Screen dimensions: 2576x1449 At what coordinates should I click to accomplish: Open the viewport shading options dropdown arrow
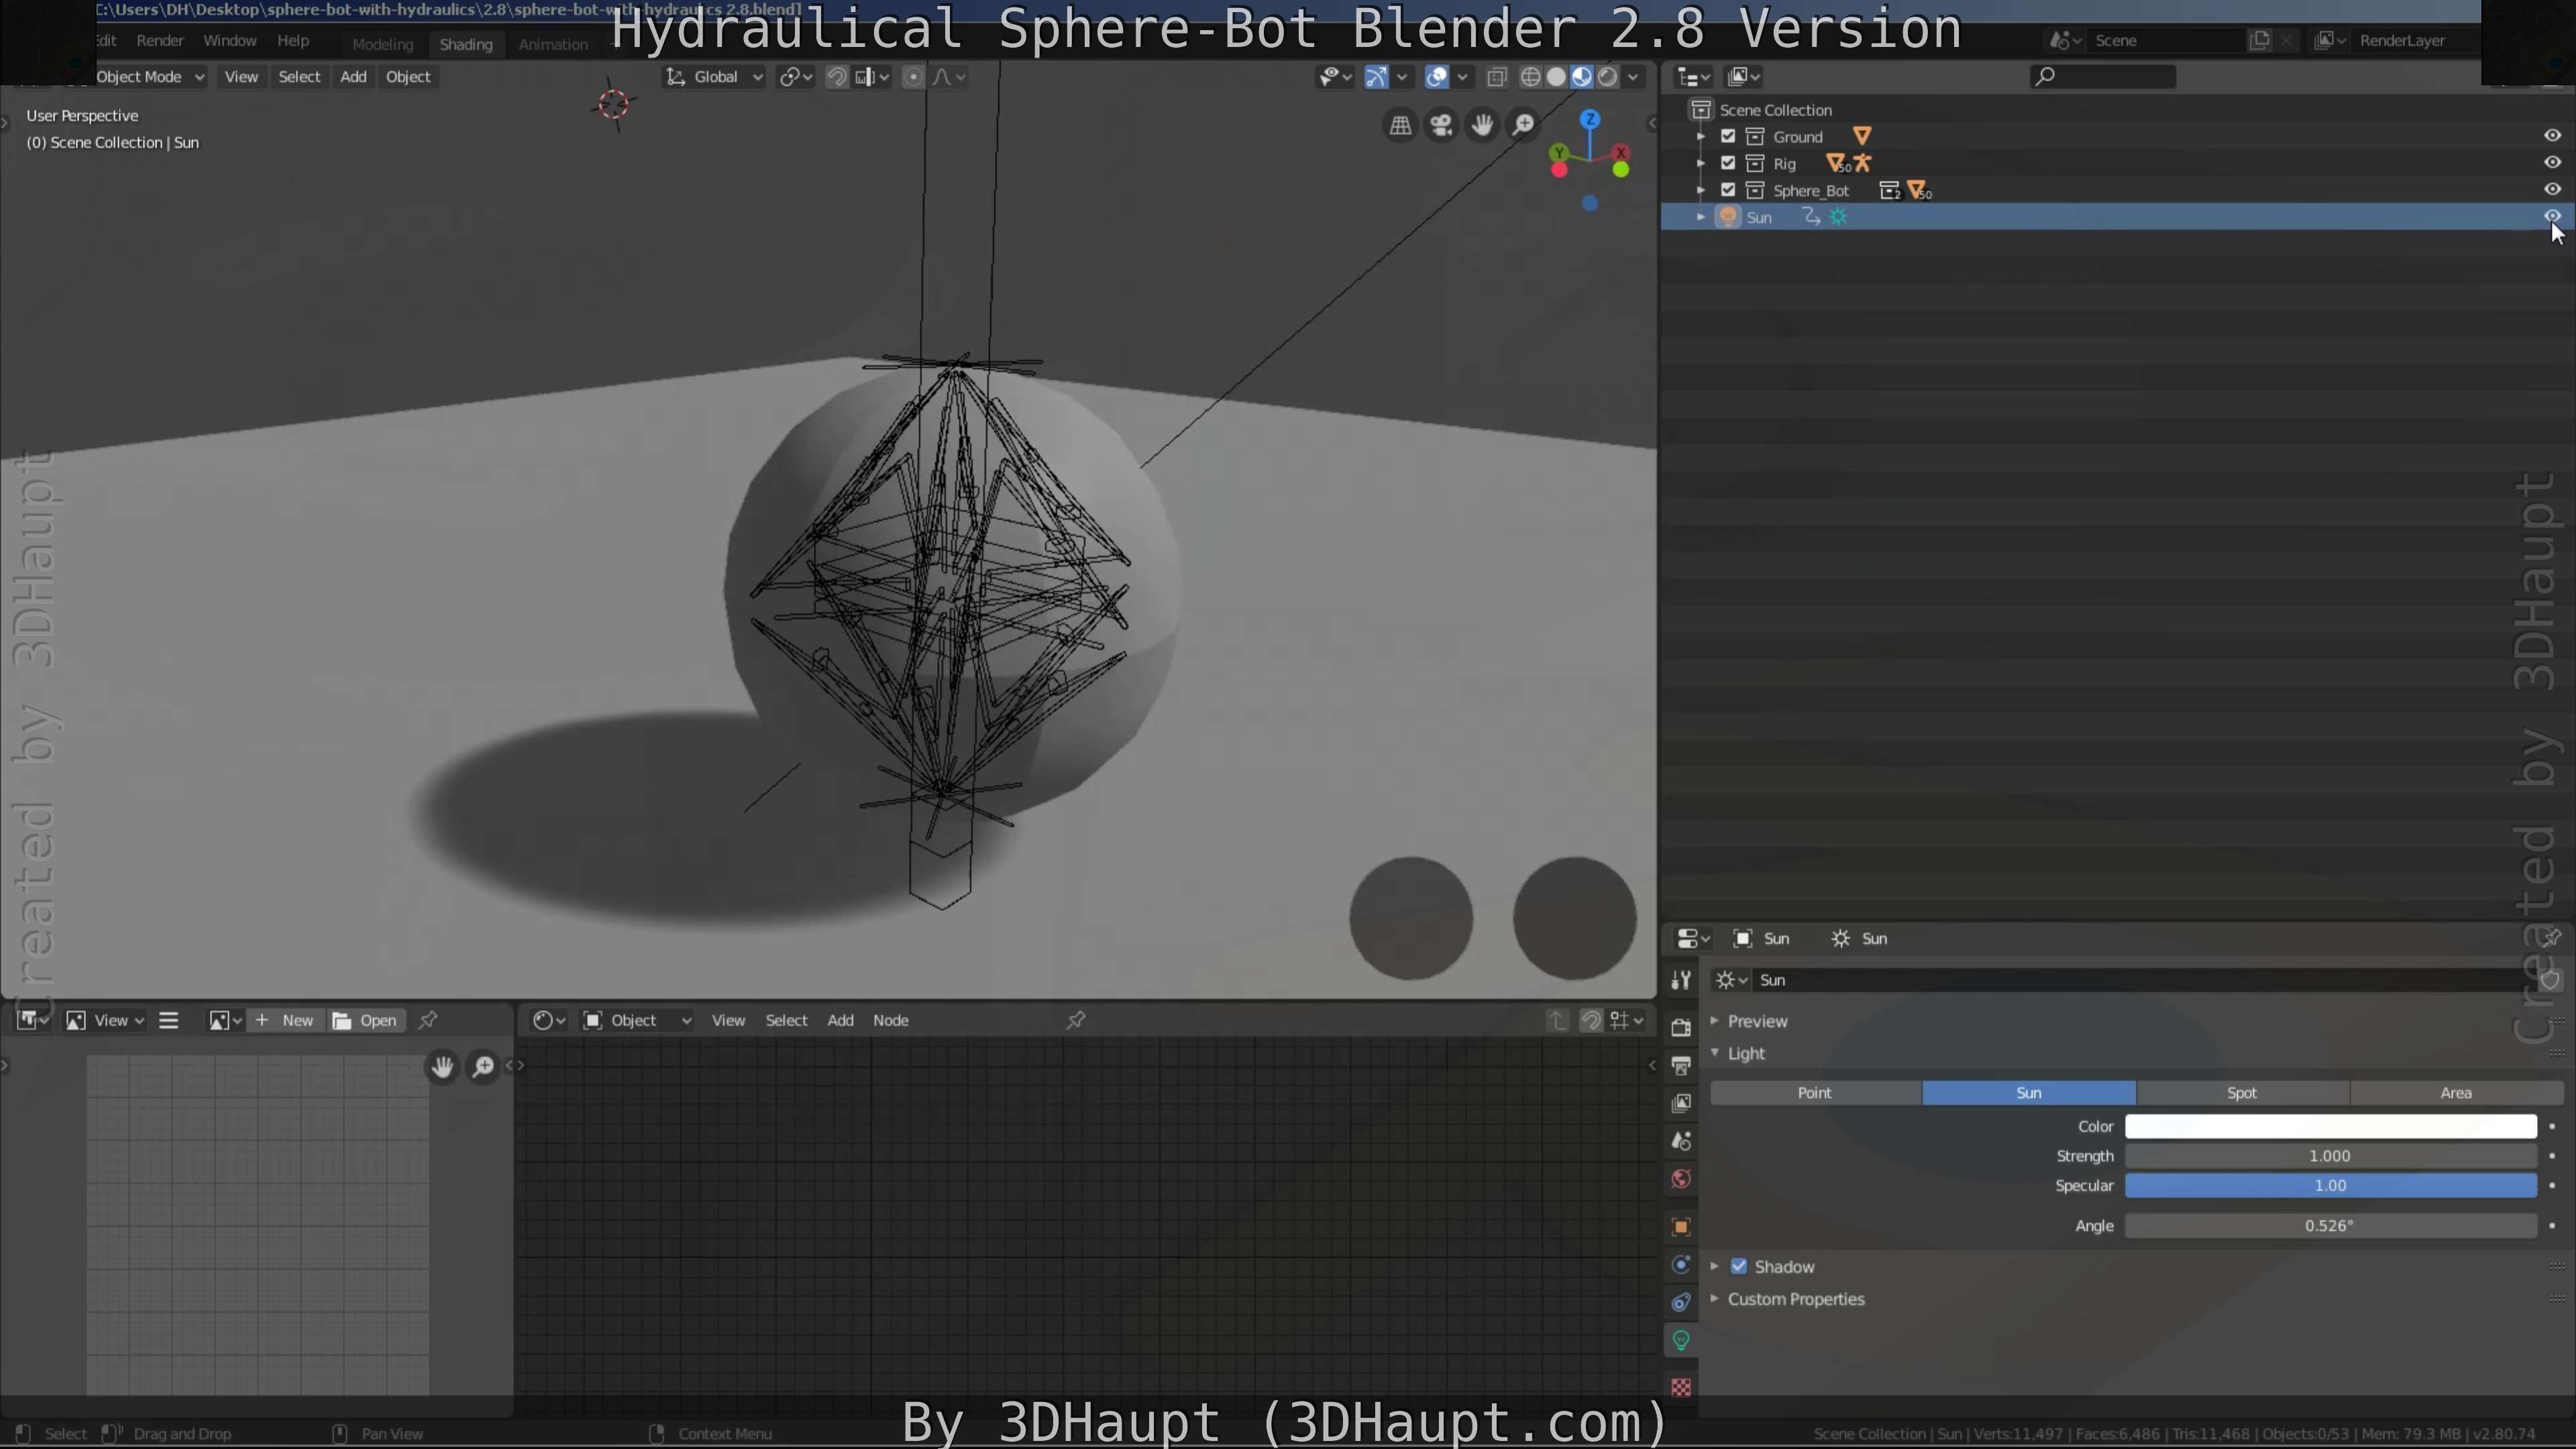pyautogui.click(x=1634, y=77)
